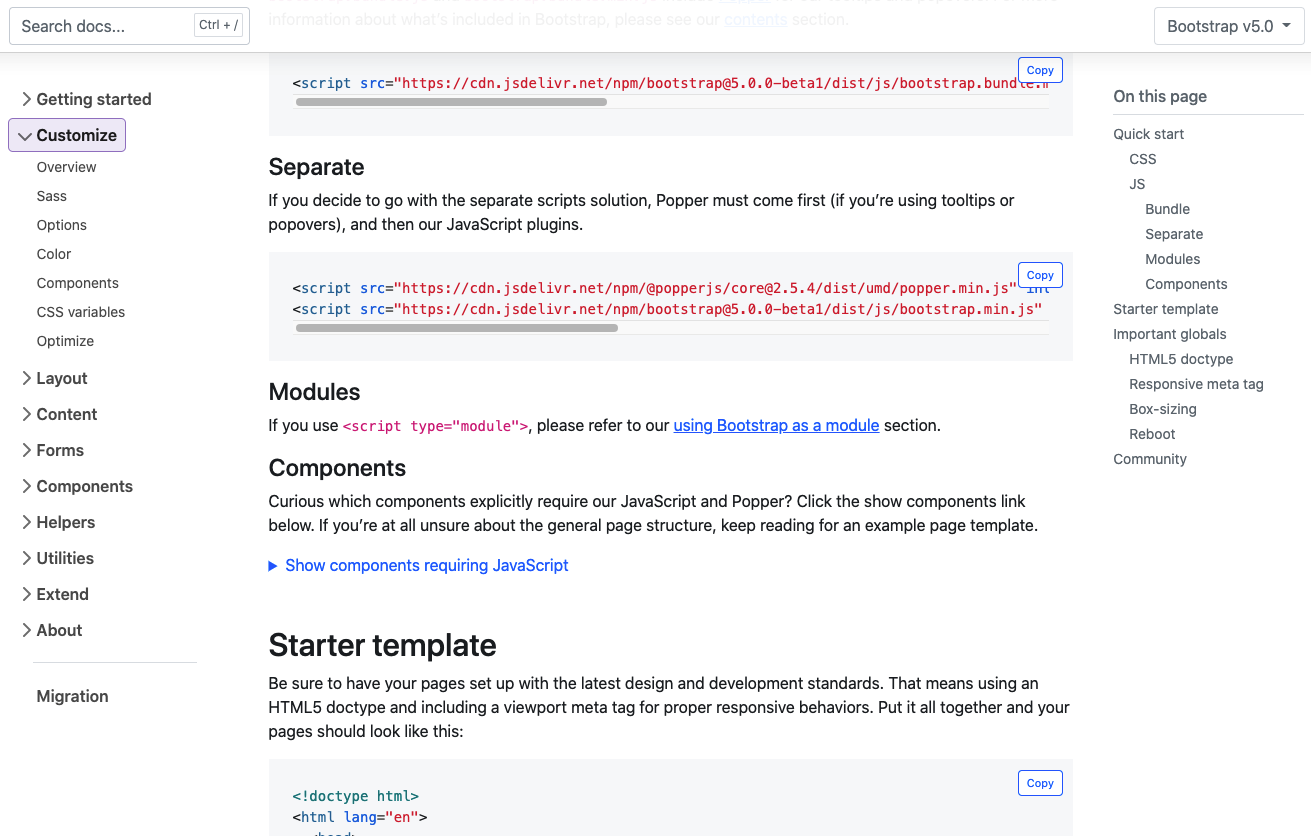Viewport: 1311px width, 836px height.
Task: Expand the Helpers sidebar chevron
Action: point(27,522)
